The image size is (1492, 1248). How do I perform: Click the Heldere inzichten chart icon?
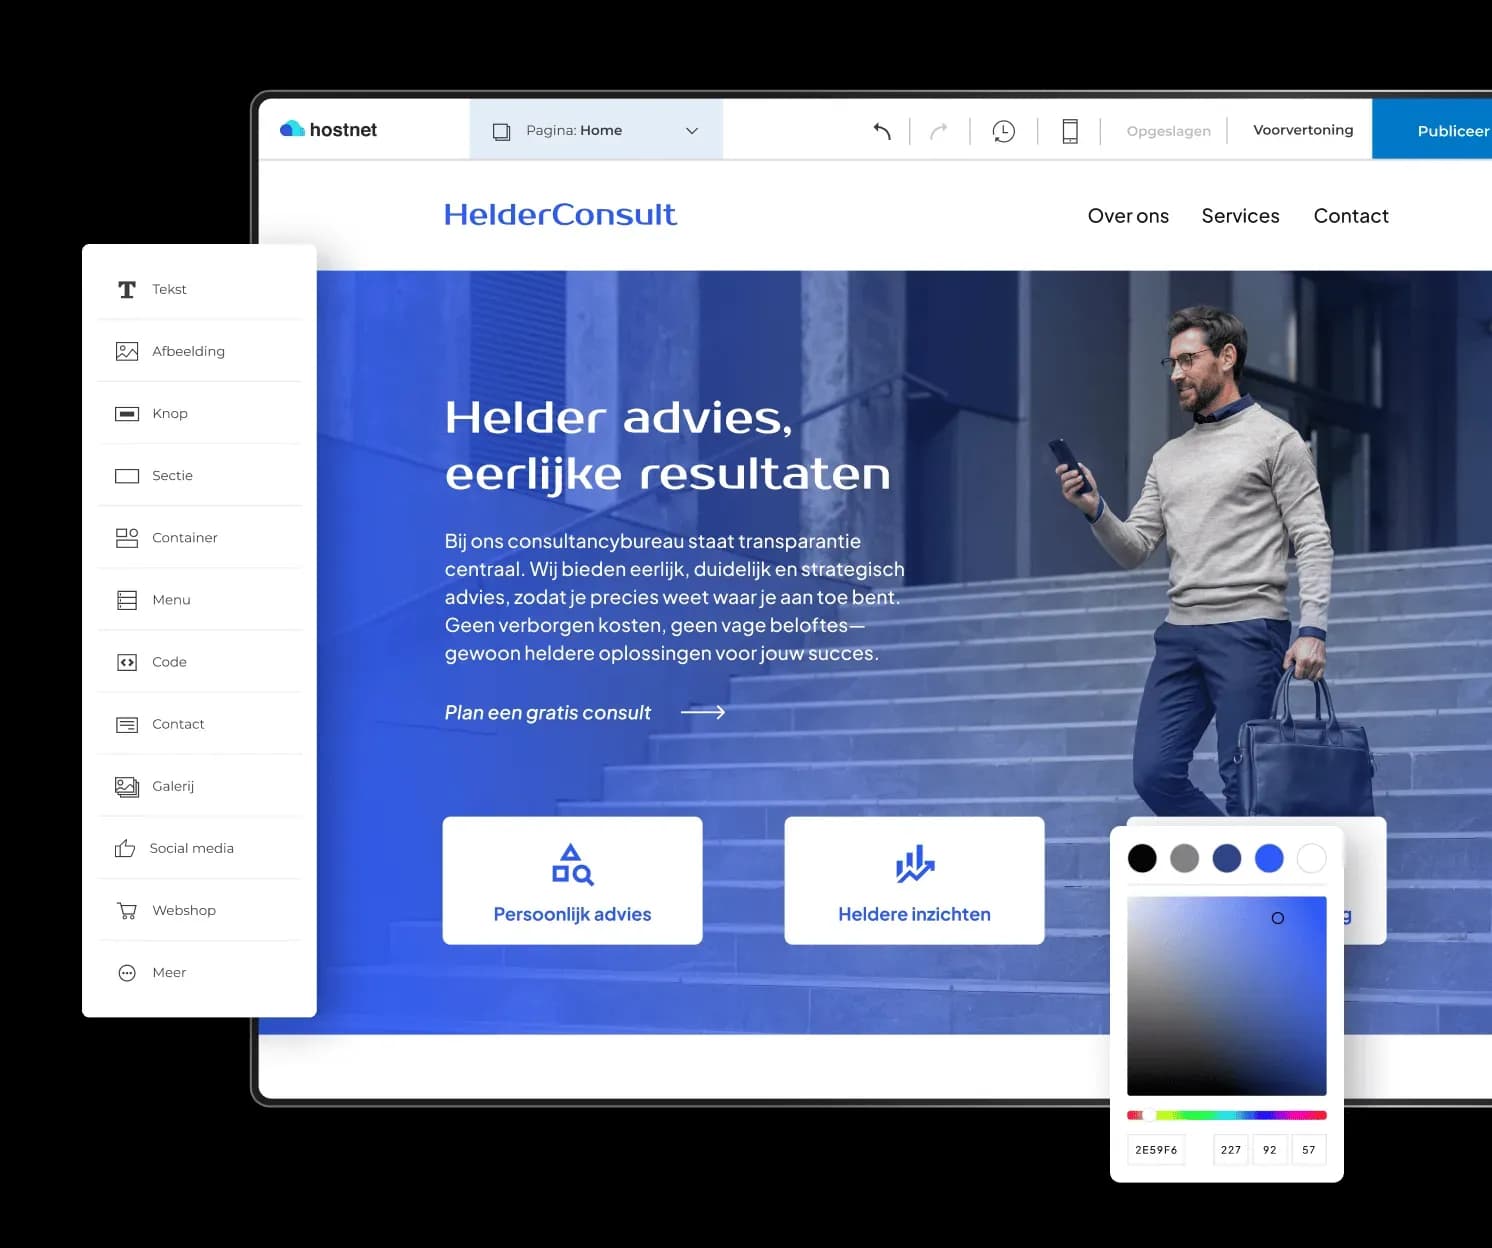coord(914,864)
